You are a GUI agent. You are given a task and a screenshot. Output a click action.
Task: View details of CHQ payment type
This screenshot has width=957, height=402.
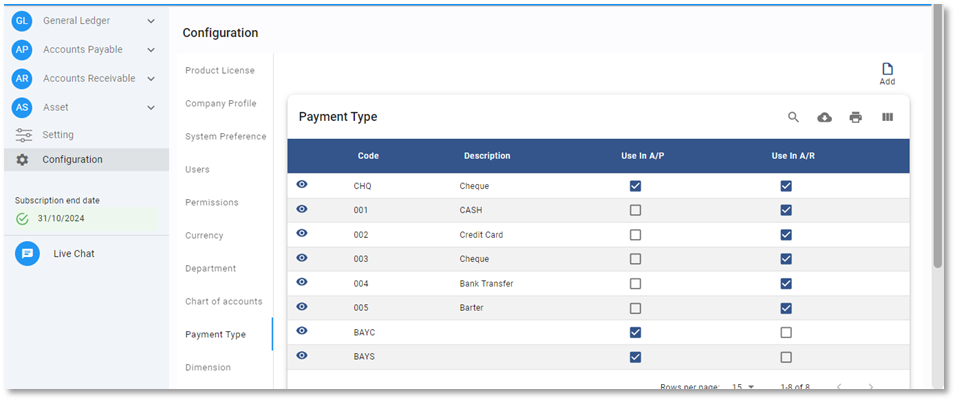(302, 185)
